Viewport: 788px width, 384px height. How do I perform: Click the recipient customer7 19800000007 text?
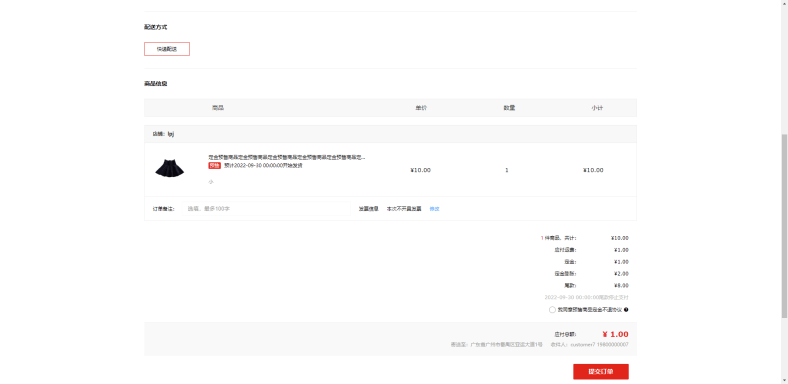pos(589,345)
